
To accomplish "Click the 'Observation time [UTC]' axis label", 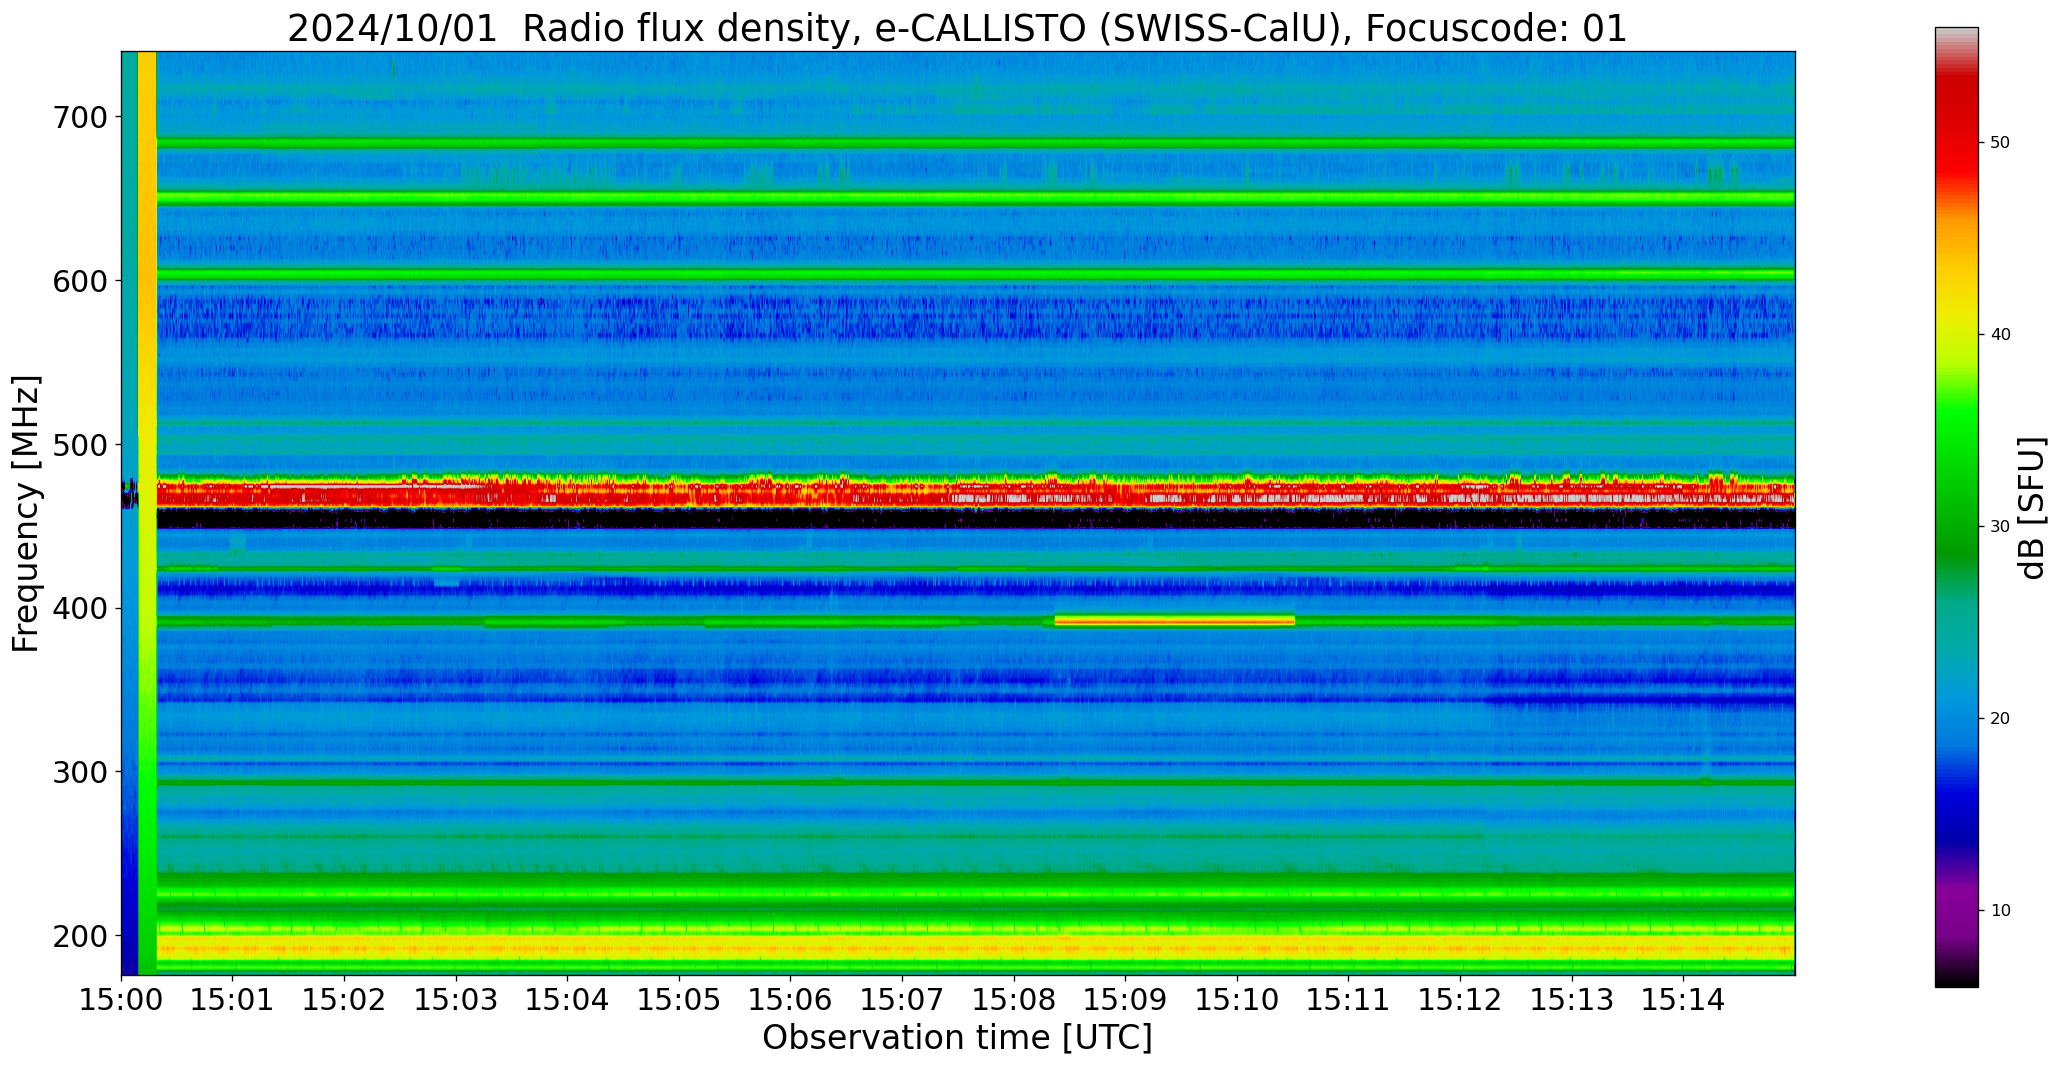I will pos(957,1038).
